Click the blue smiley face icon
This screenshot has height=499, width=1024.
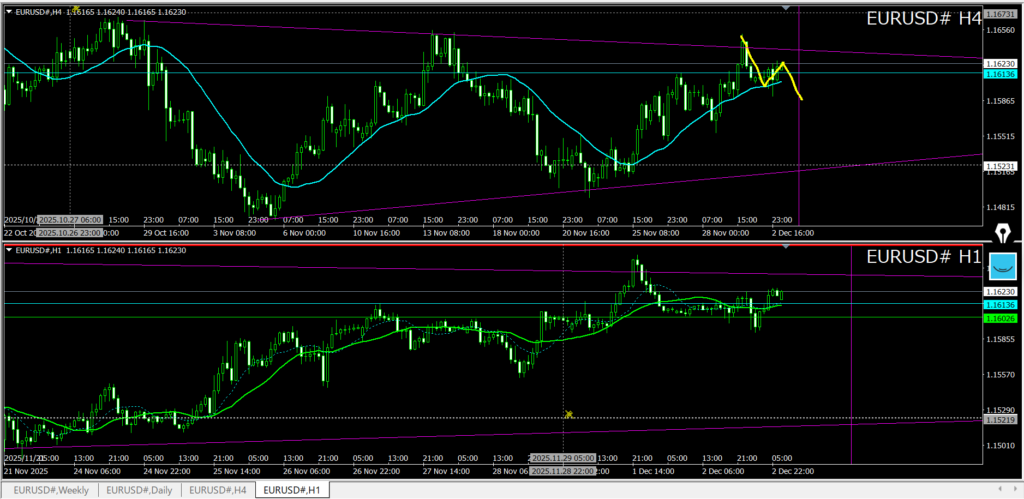1002,268
